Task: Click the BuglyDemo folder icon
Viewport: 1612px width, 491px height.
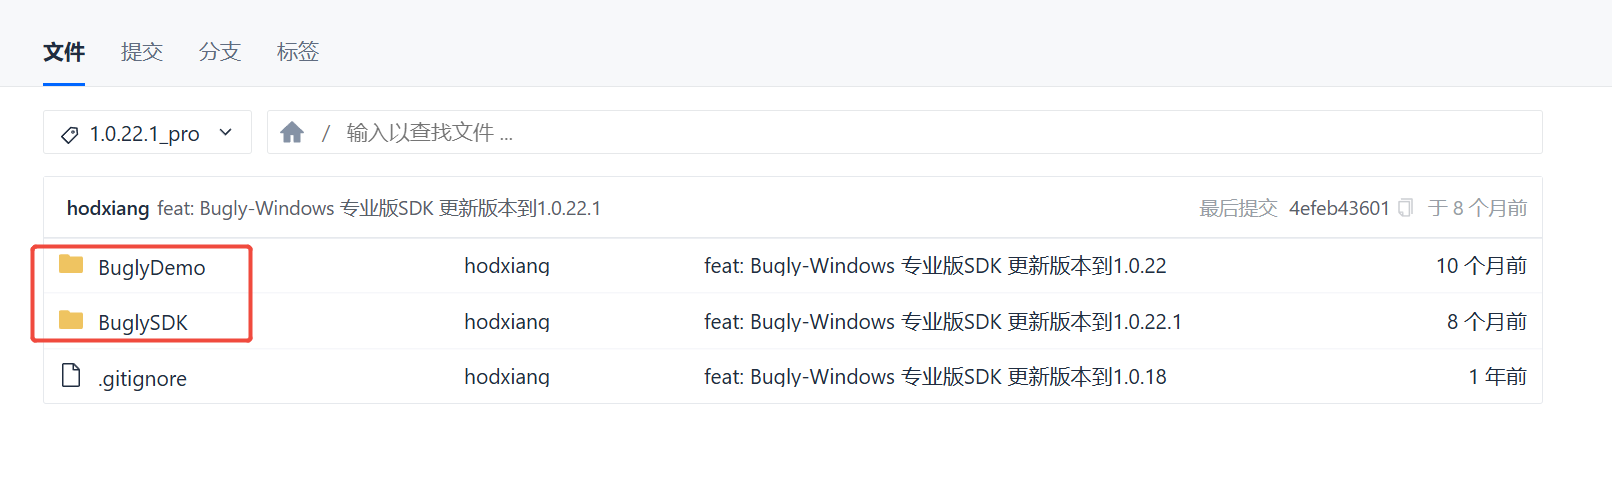Action: click(x=71, y=265)
